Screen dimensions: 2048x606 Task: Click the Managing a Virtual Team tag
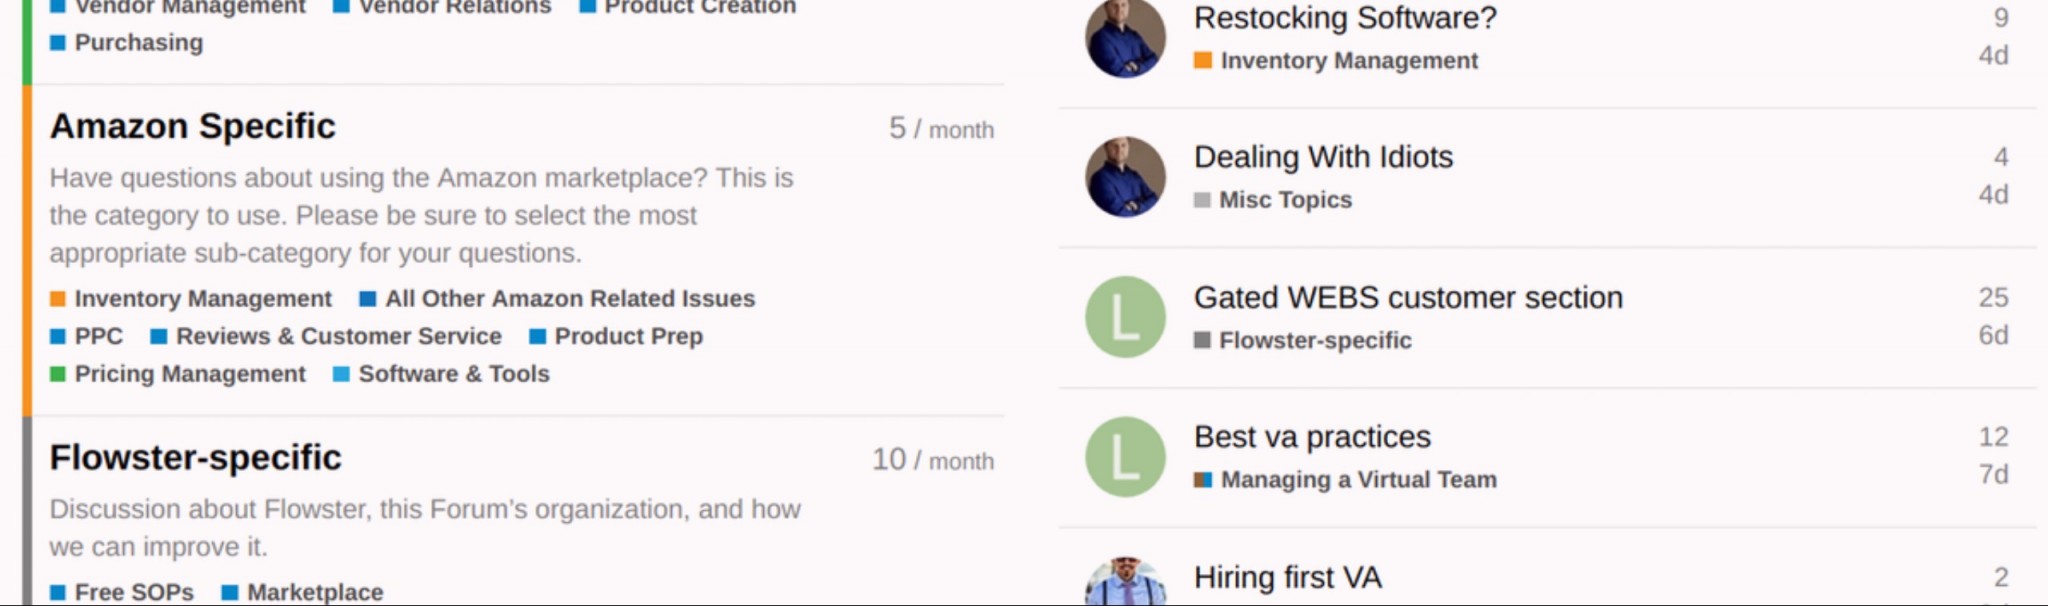pyautogui.click(x=1356, y=479)
